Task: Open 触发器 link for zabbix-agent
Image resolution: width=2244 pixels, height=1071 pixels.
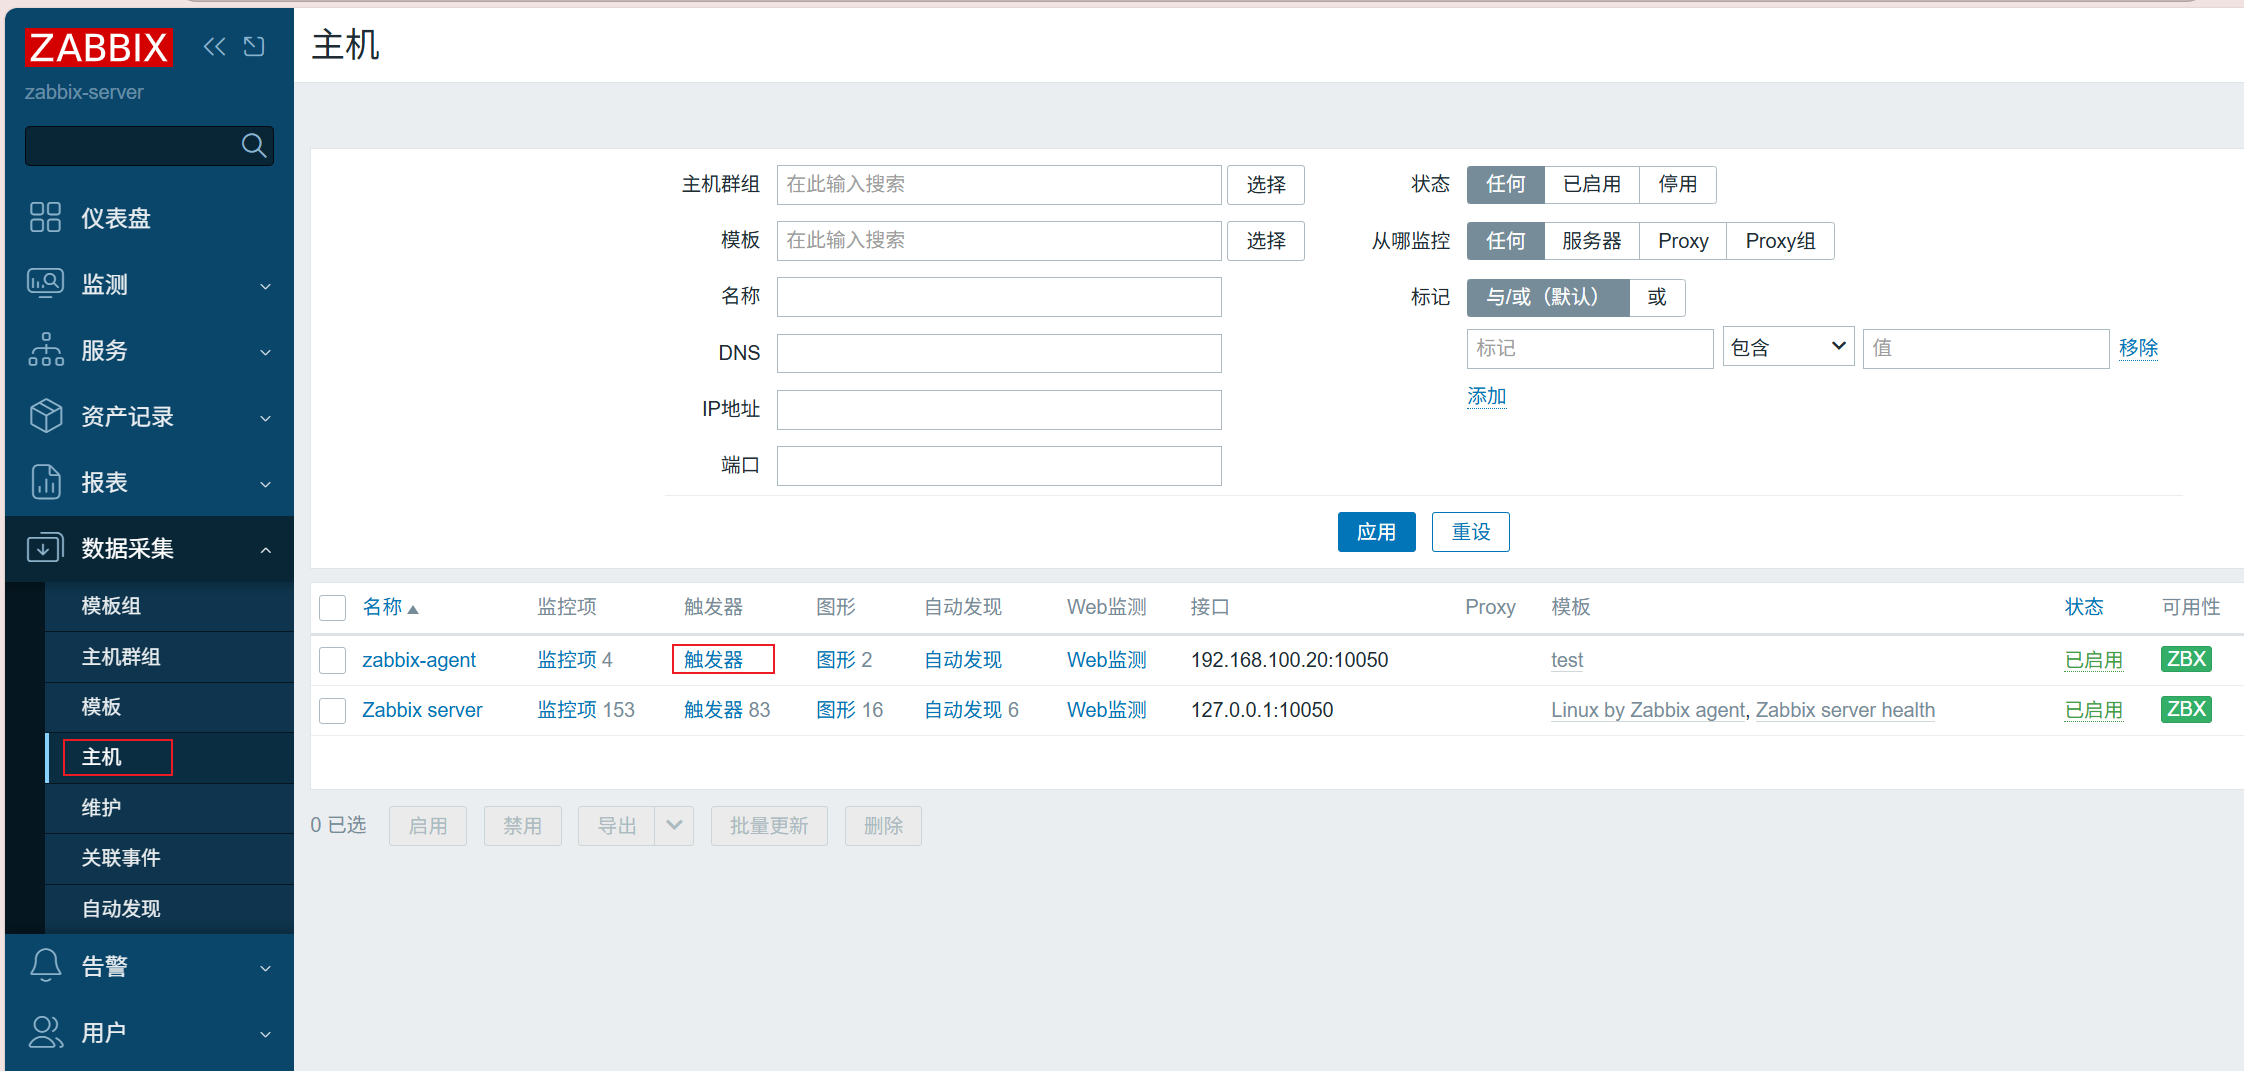Action: tap(713, 660)
